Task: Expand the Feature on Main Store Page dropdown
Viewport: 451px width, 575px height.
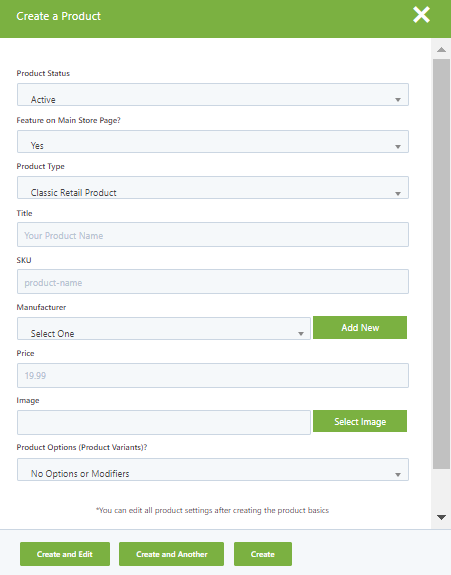Action: pyautogui.click(x=213, y=142)
